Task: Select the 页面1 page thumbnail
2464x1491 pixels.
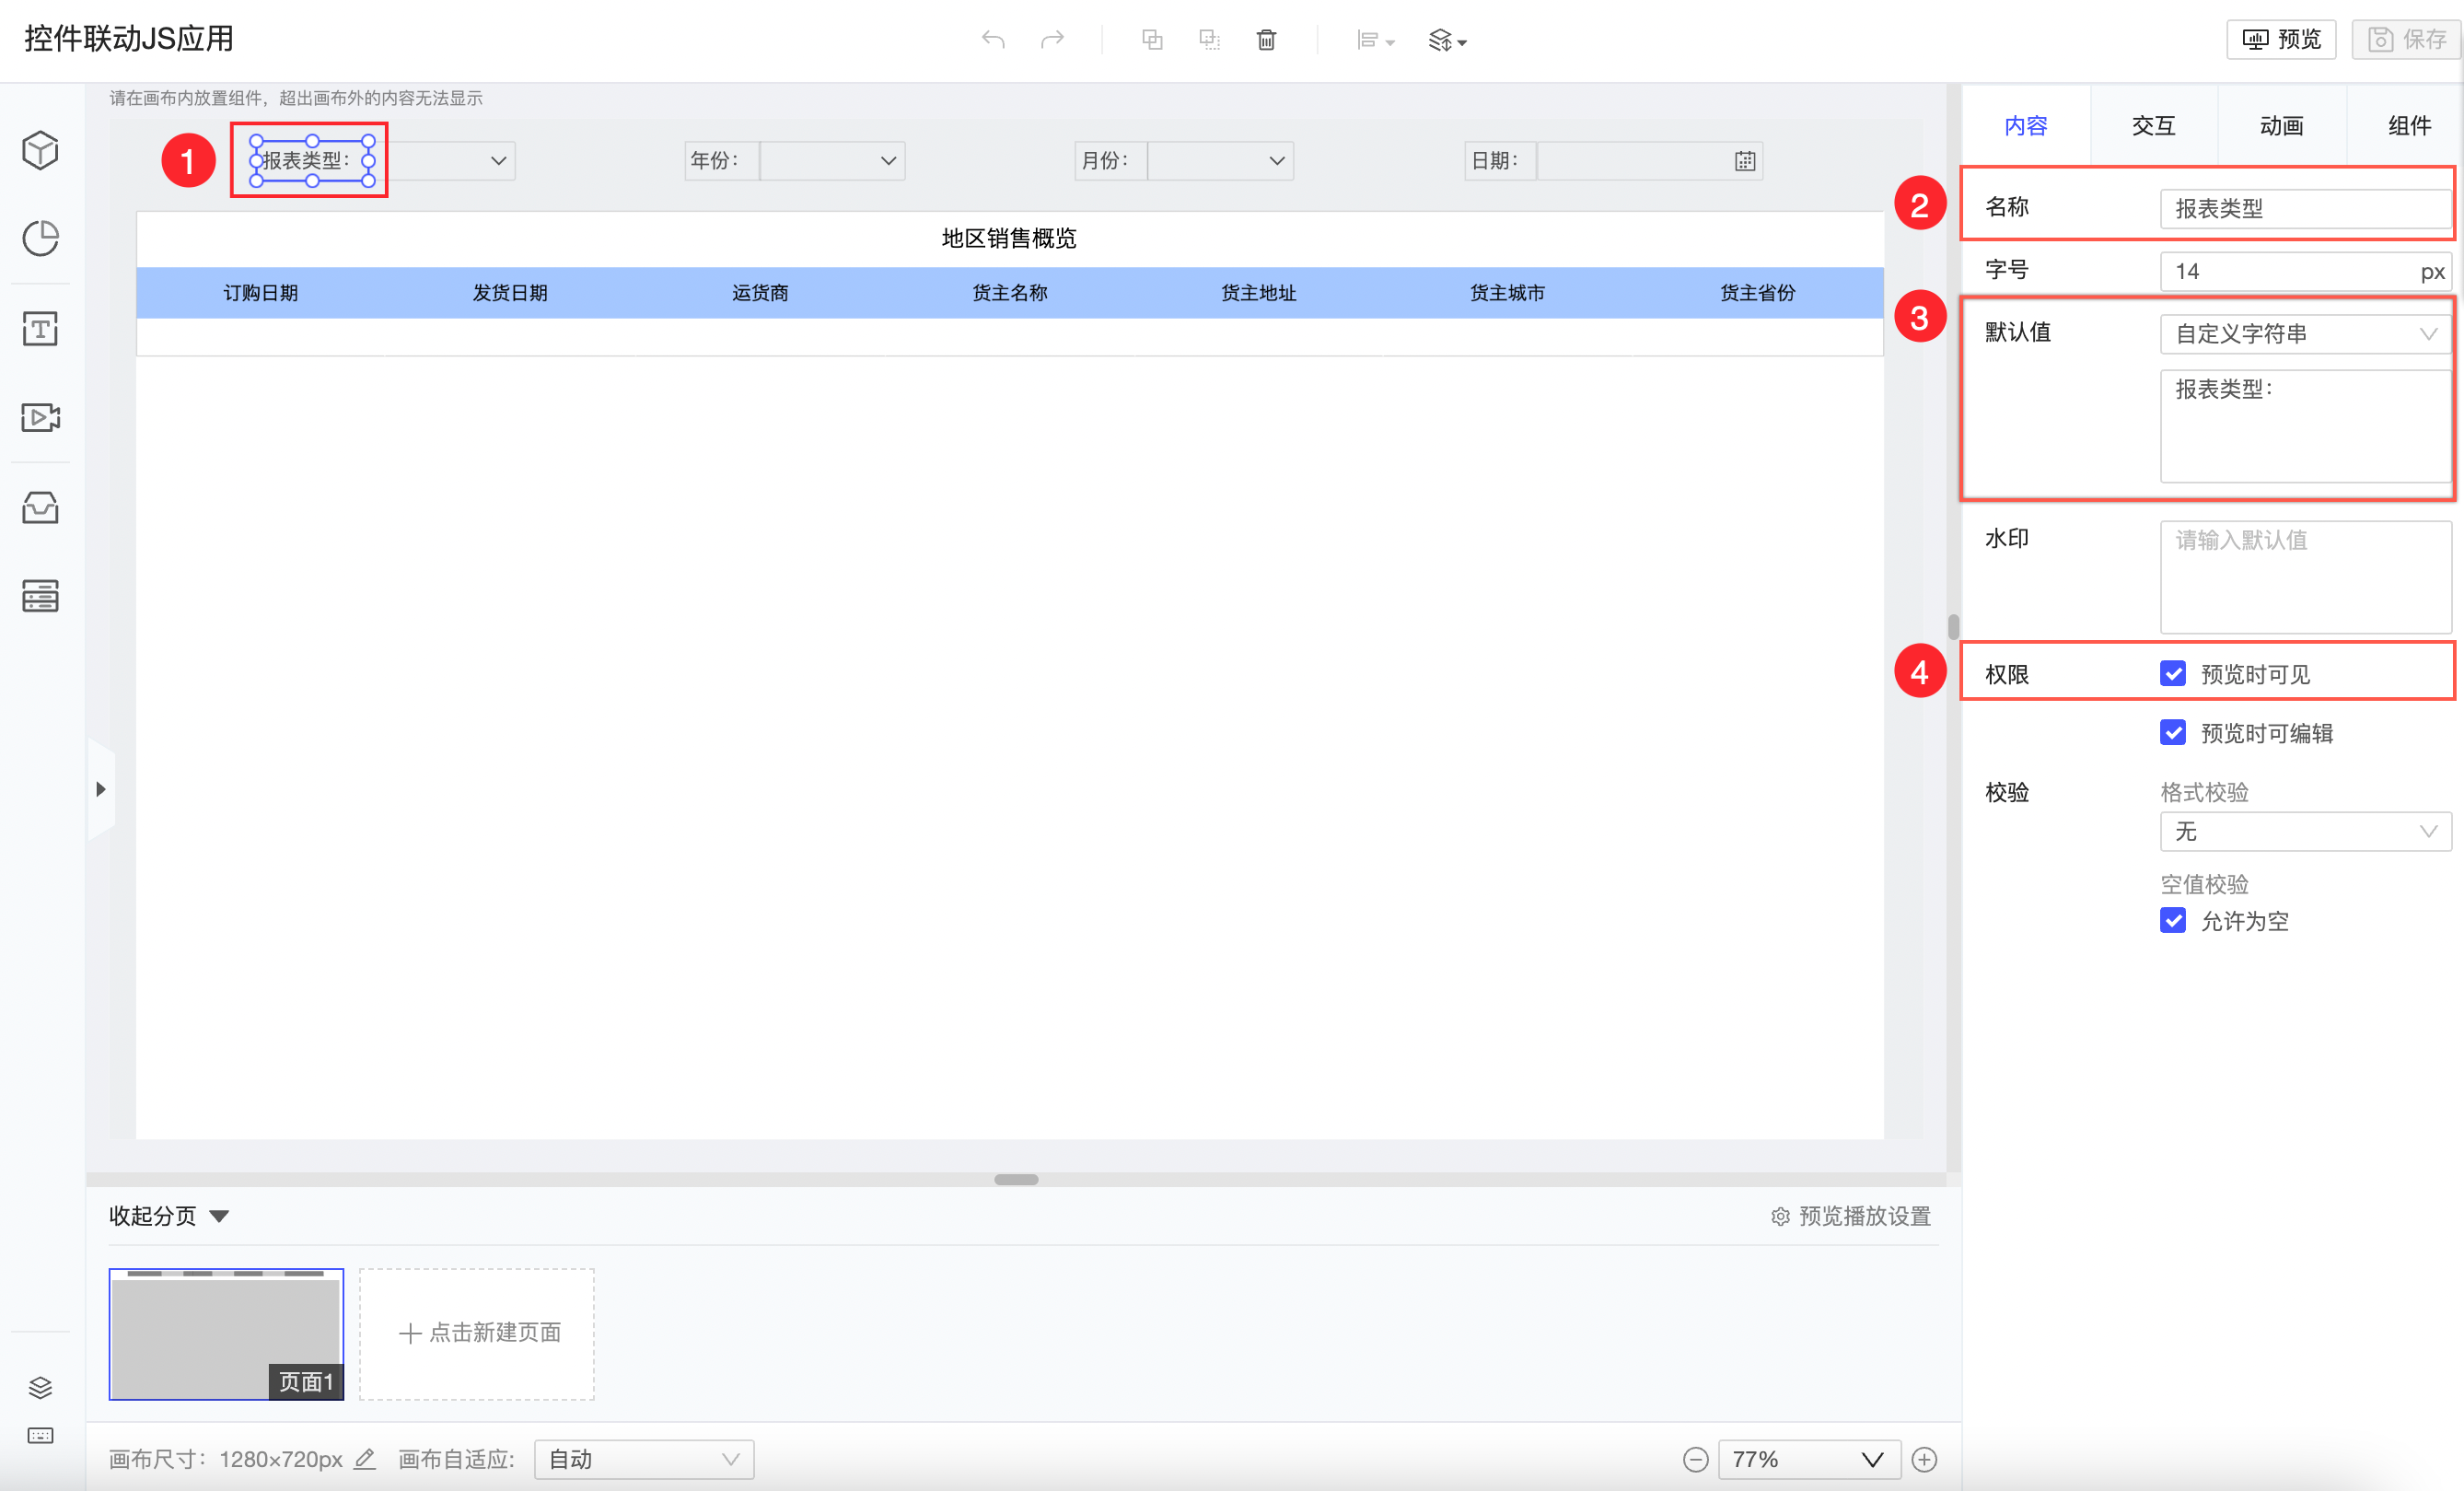Action: coord(226,1333)
